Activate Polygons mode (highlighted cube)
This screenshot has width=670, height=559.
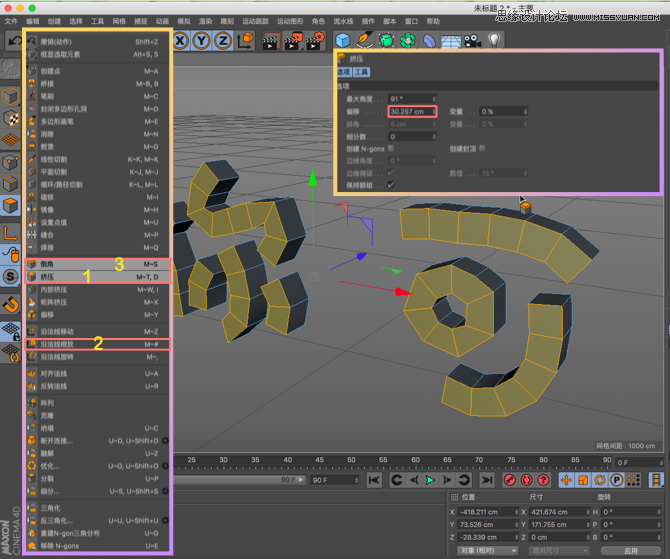[x=11, y=206]
